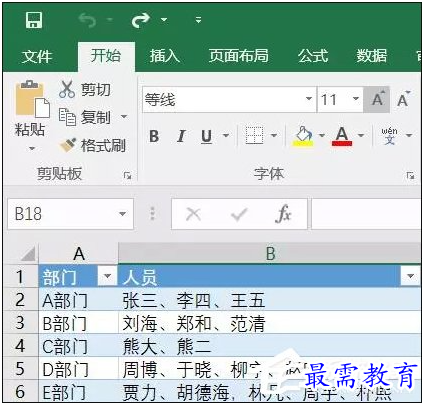Select column B header
Viewport: 426px width, 407px height.
coord(269,254)
